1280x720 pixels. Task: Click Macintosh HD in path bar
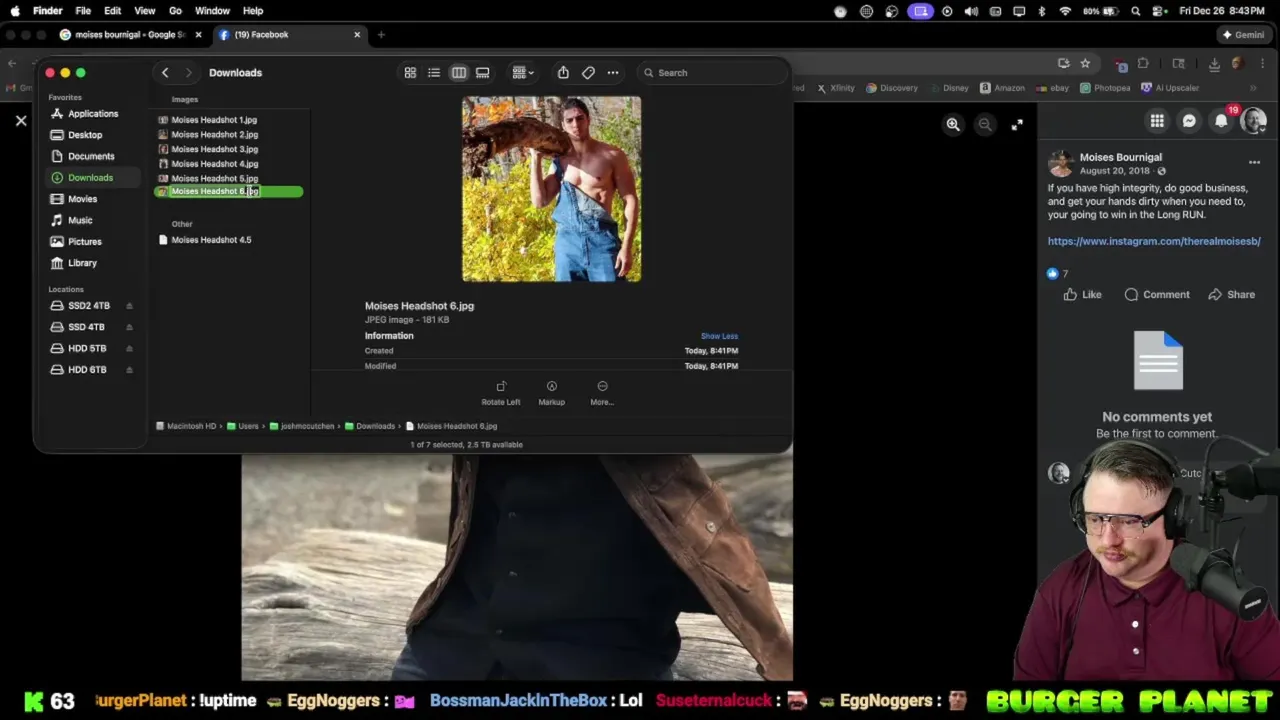coord(186,426)
